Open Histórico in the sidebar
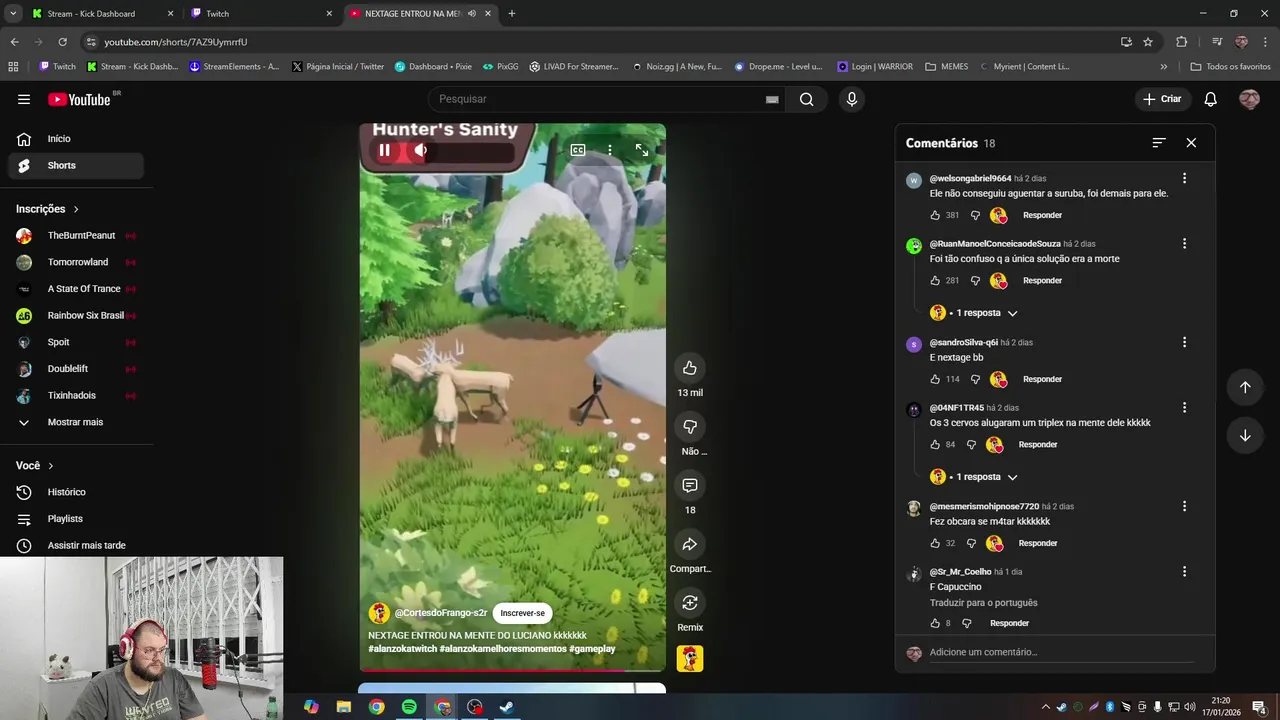This screenshot has height=720, width=1280. (x=76, y=492)
